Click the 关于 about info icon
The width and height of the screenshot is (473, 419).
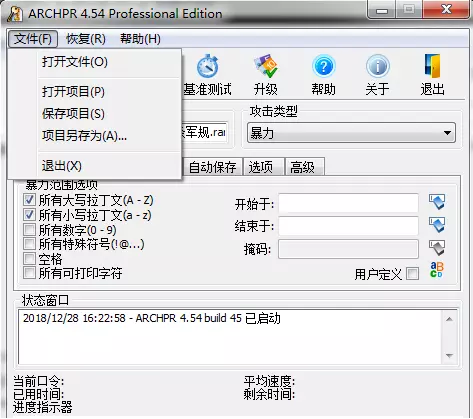click(377, 66)
